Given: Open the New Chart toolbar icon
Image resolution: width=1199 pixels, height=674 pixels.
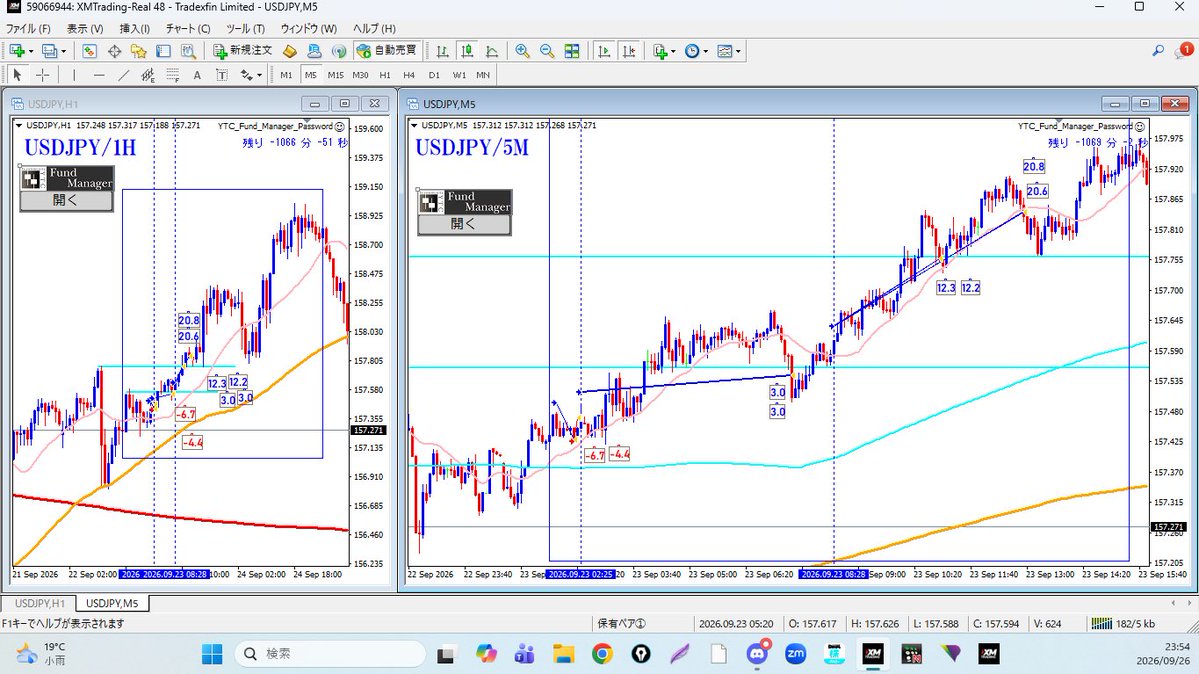Looking at the screenshot, I should coord(17,51).
